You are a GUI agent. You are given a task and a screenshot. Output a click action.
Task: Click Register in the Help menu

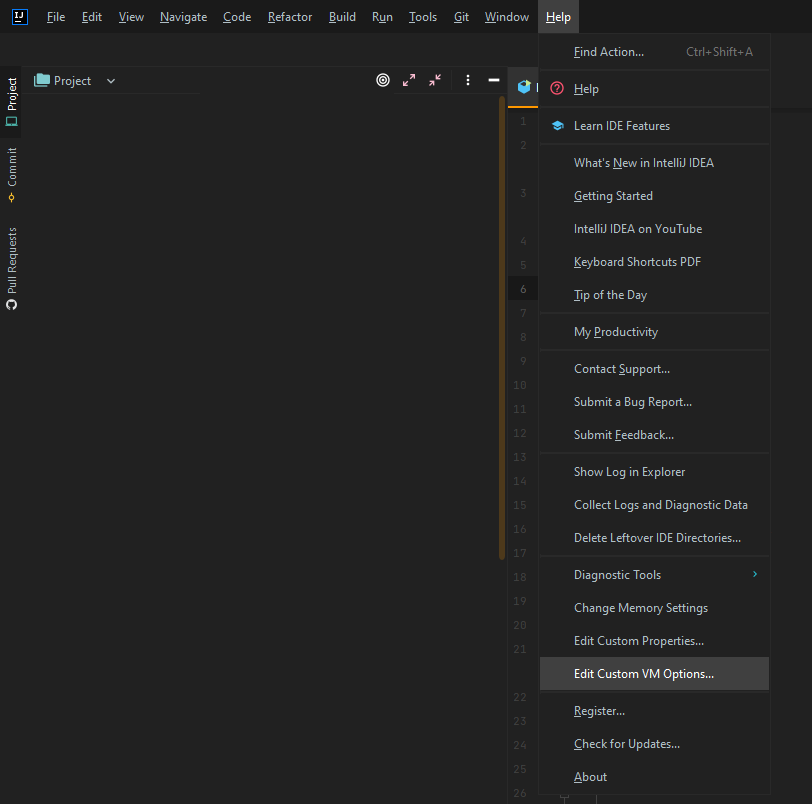pos(598,710)
